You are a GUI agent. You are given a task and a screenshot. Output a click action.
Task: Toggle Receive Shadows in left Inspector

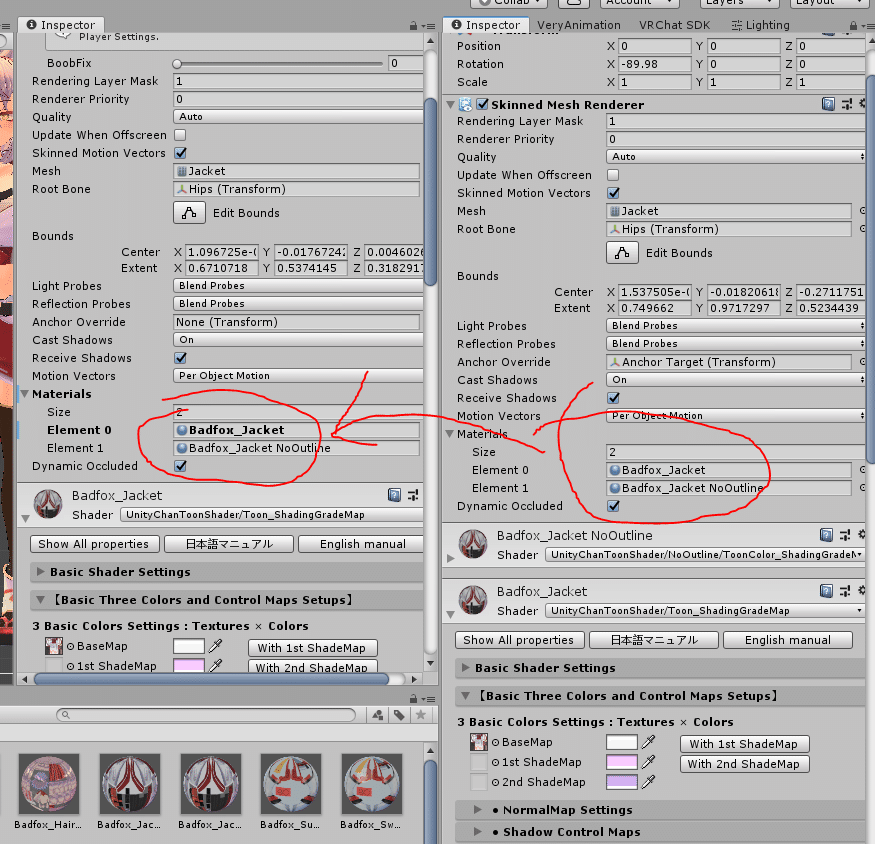click(x=180, y=358)
